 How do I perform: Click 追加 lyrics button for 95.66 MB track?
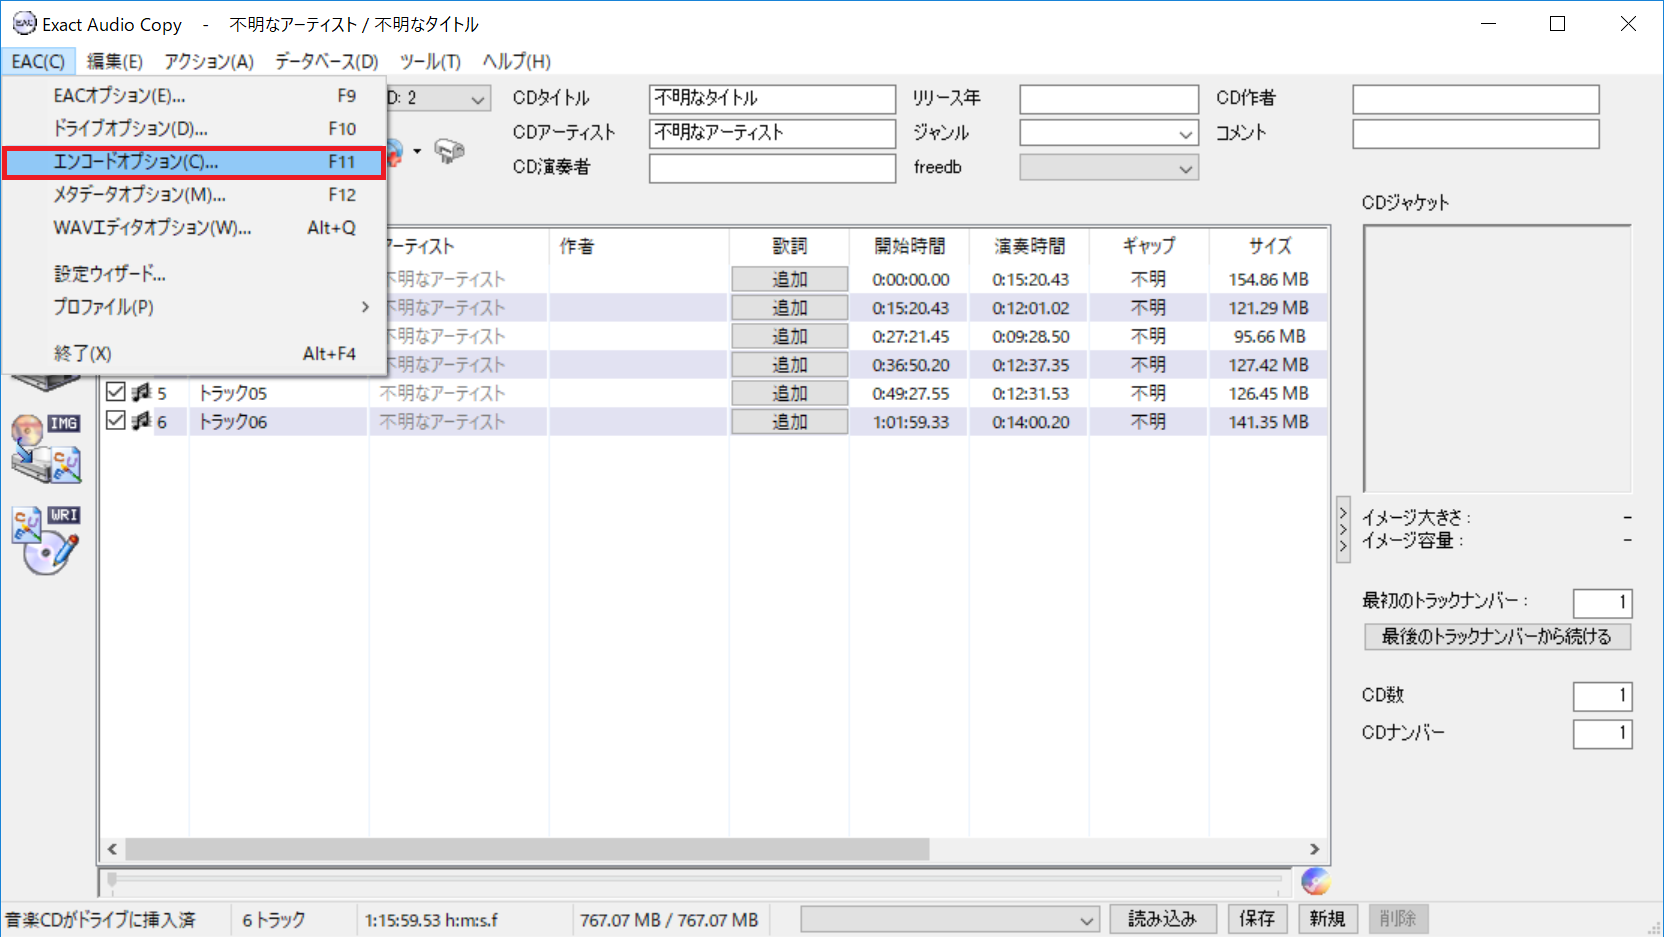[x=789, y=336]
